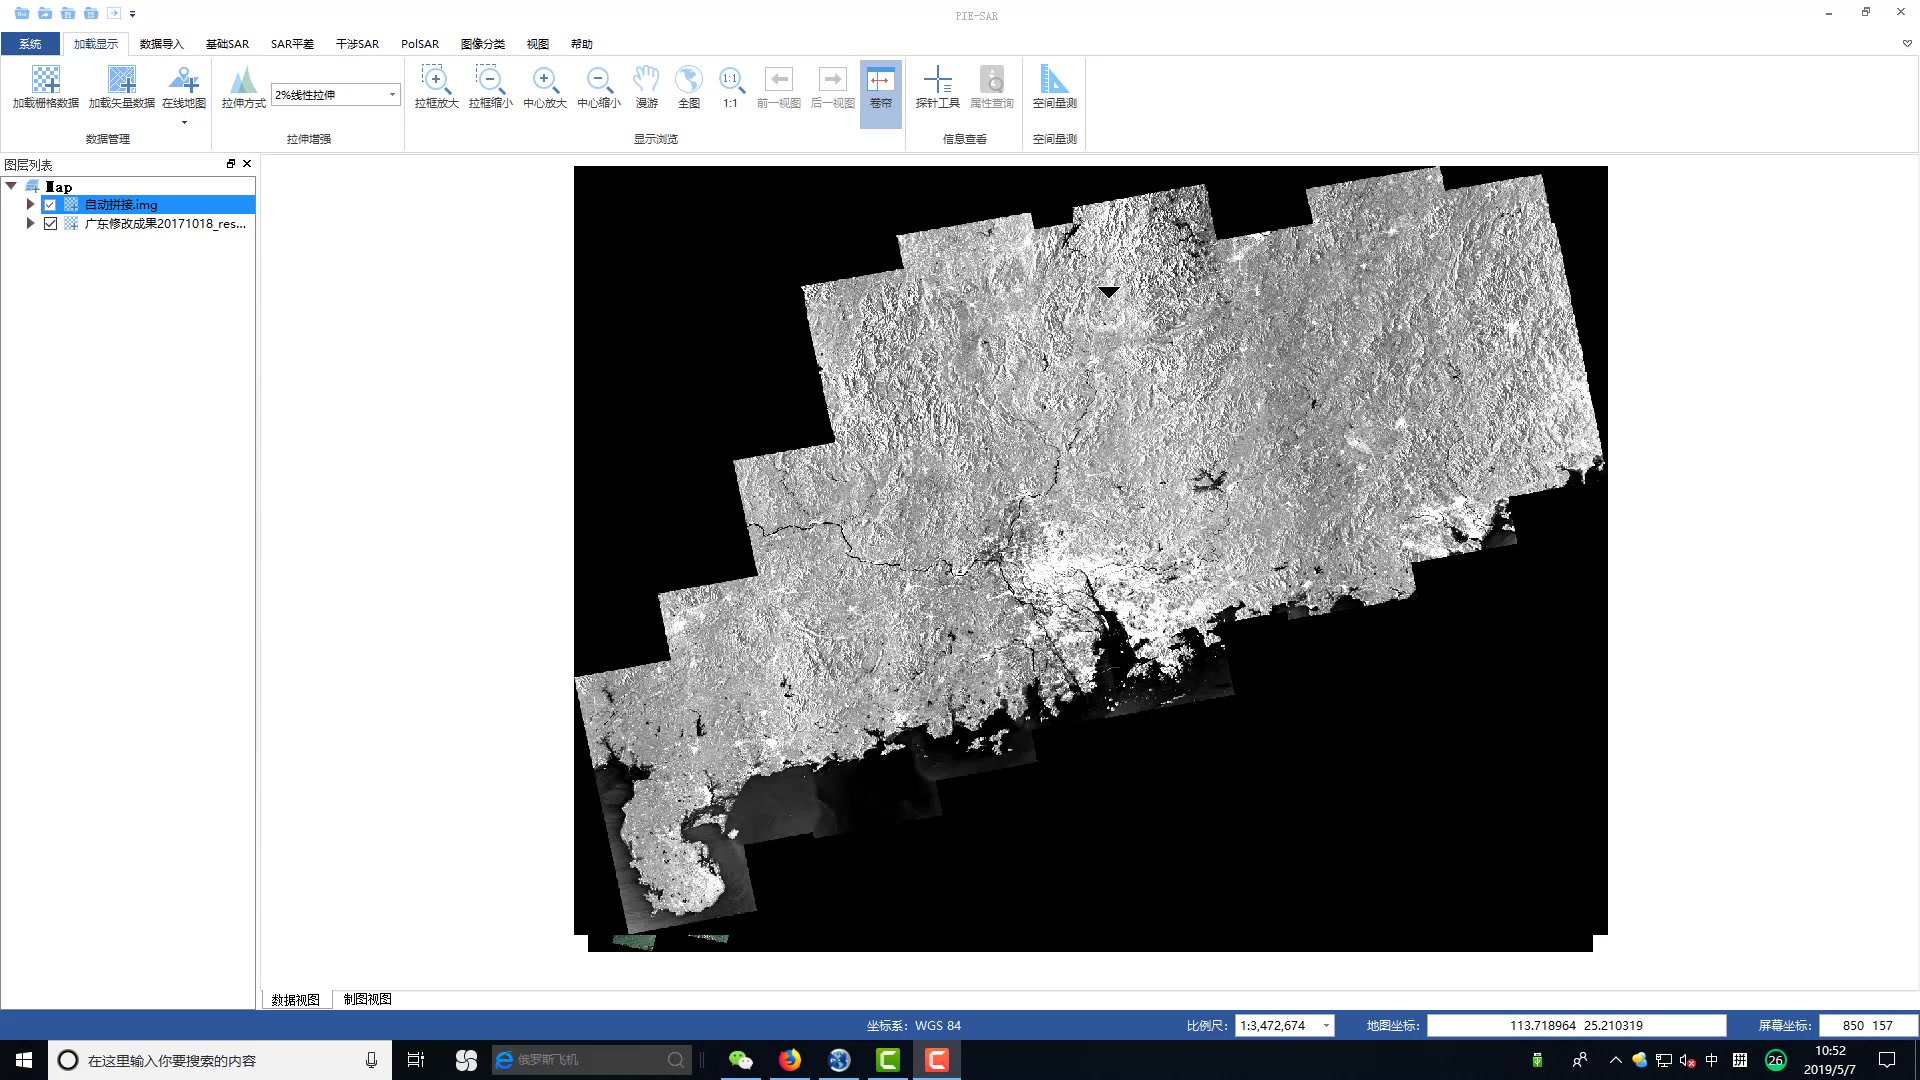Collapse the Map root tree node
Screen dimensions: 1920x1080
11,186
